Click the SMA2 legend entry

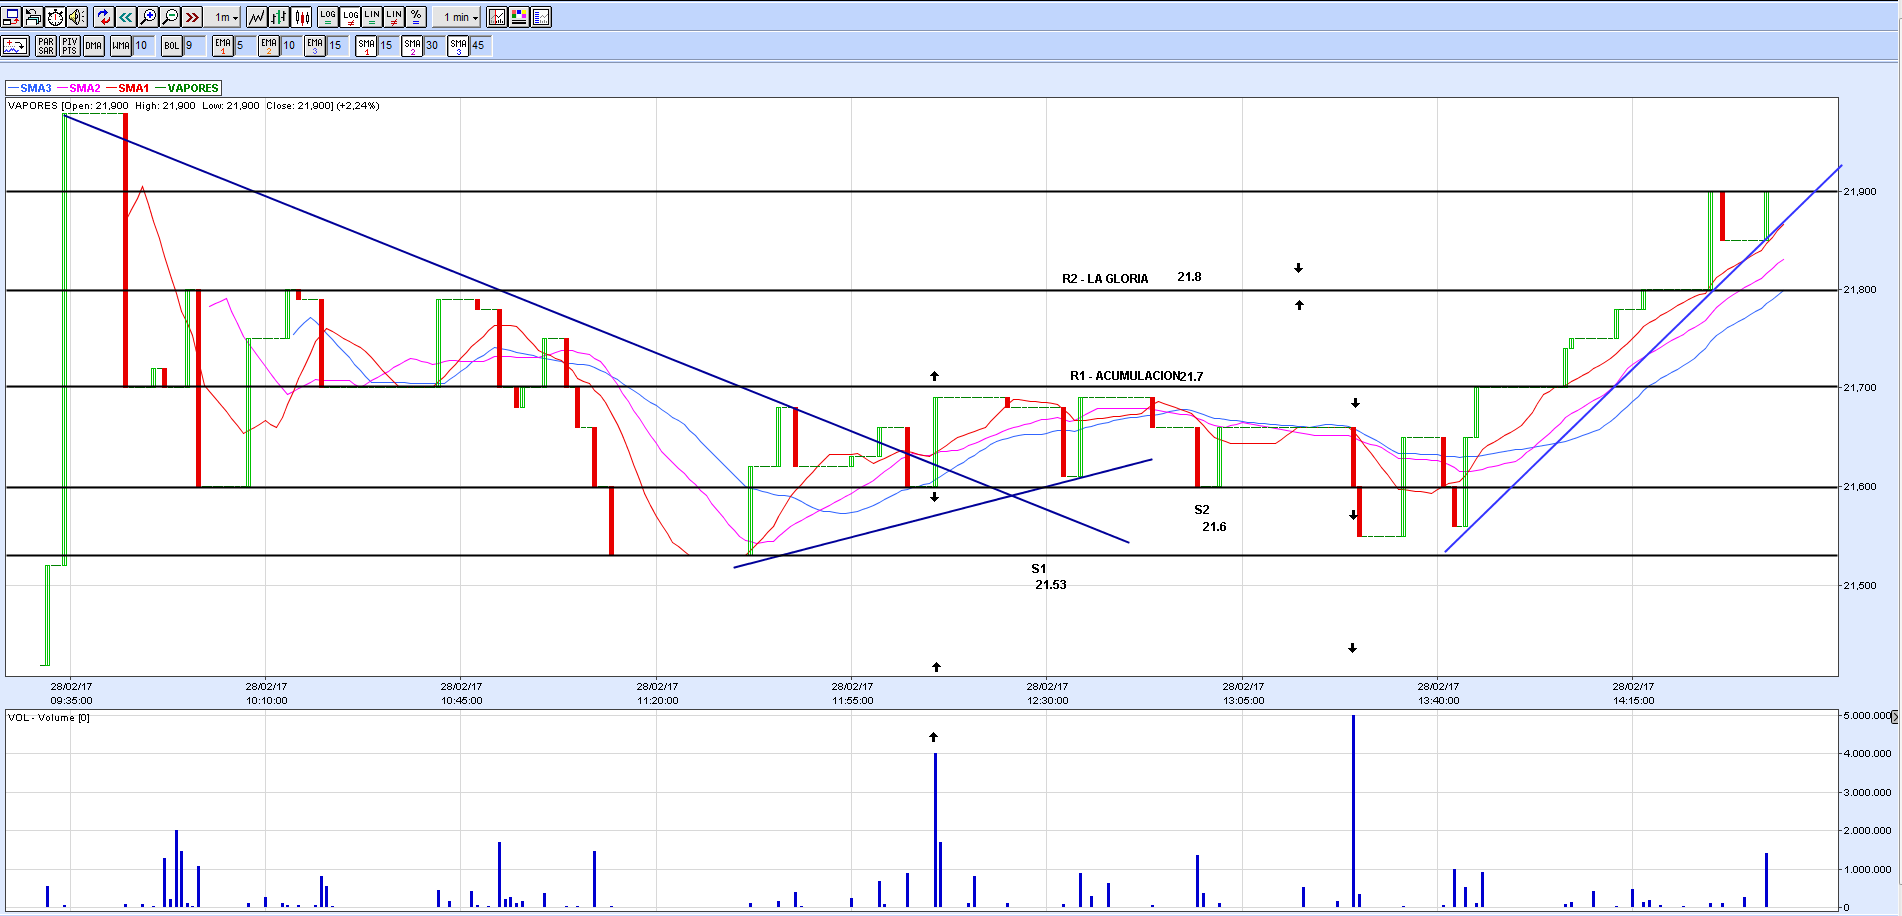79,88
